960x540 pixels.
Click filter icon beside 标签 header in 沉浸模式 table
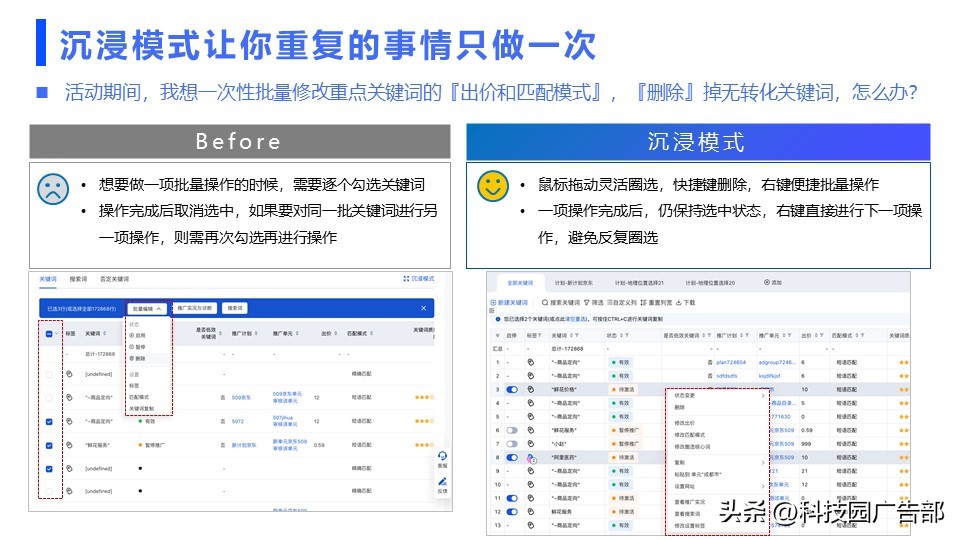pos(539,336)
